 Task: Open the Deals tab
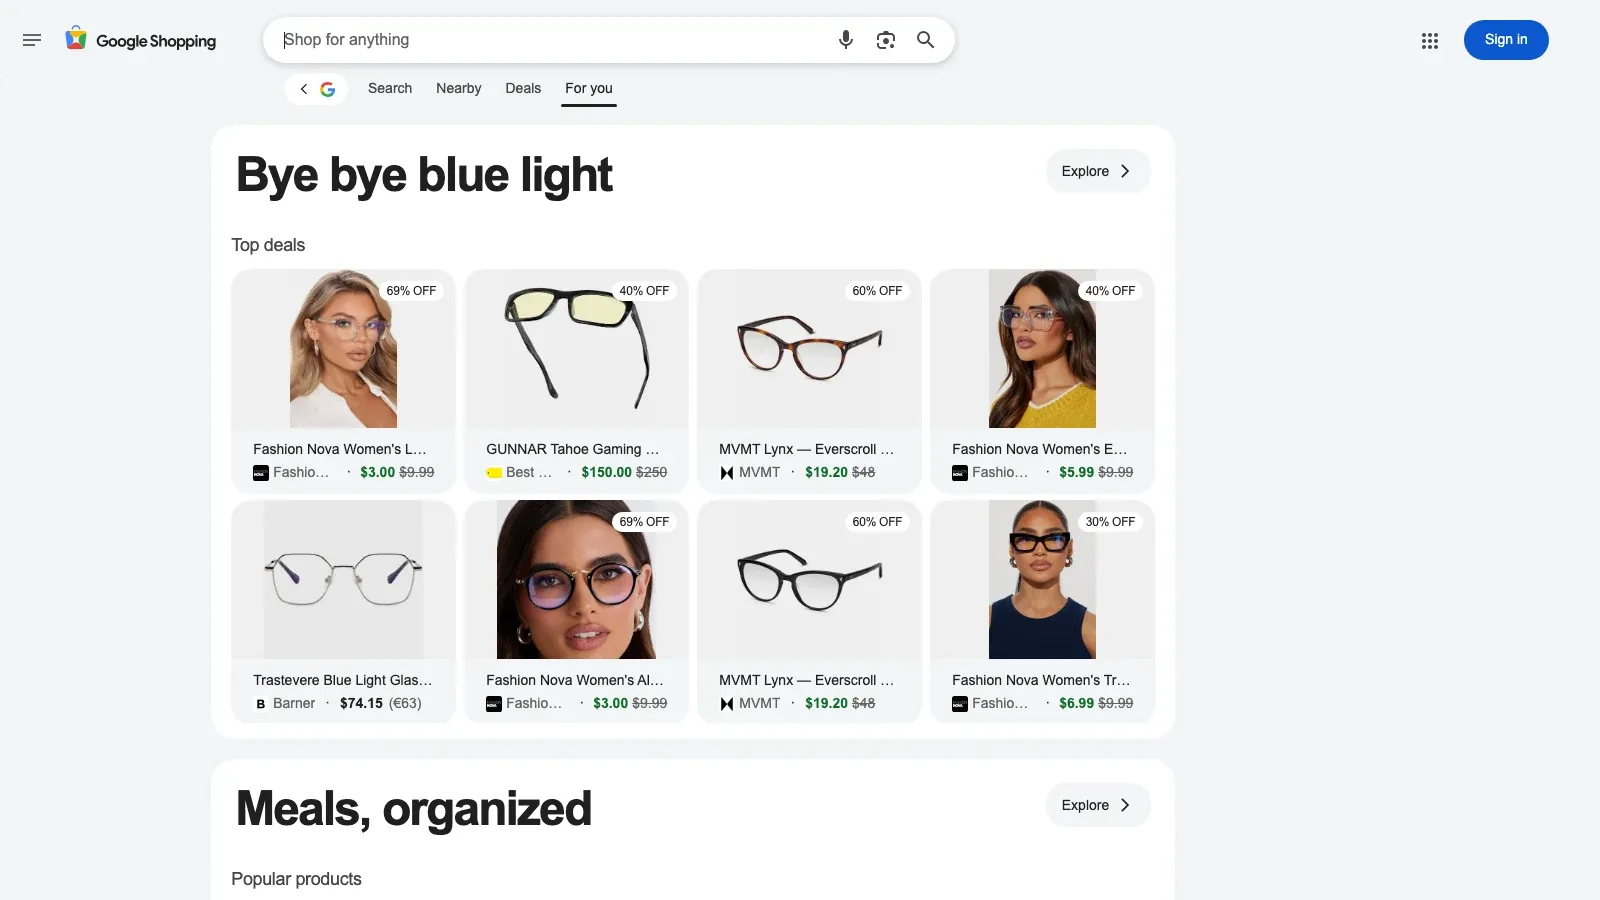coord(523,88)
